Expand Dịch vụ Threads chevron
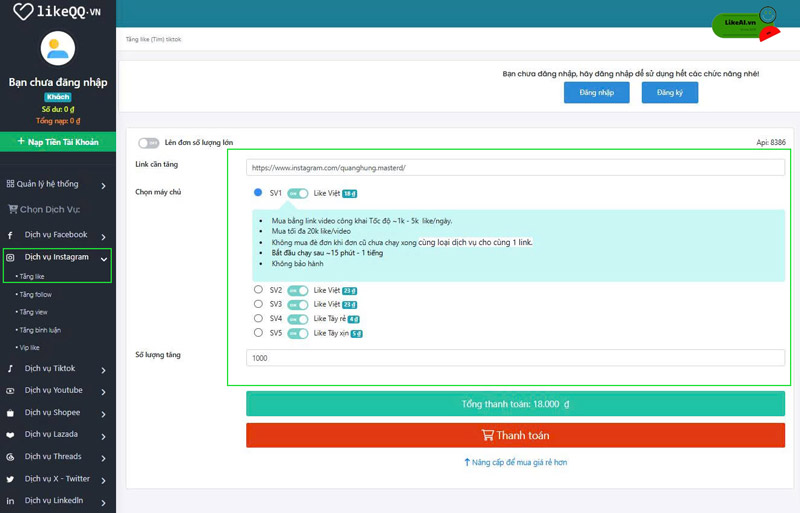This screenshot has height=513, width=800. 104,458
